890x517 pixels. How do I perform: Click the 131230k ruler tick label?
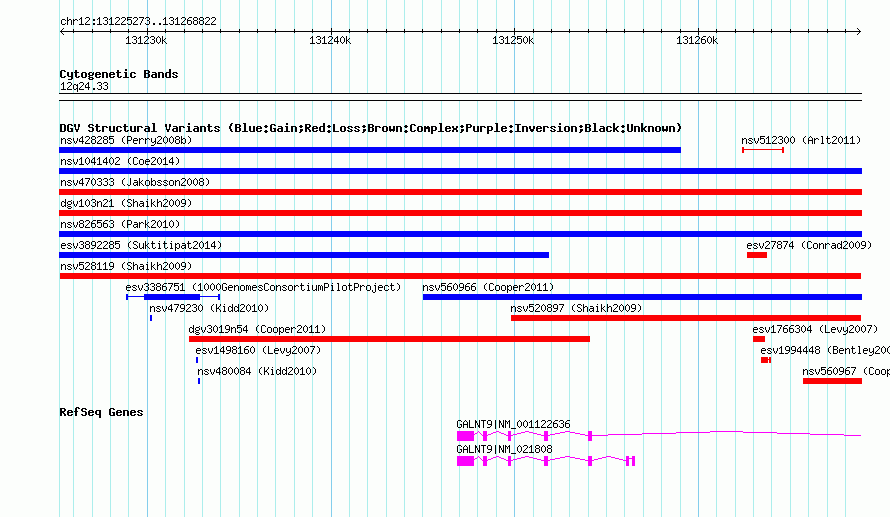[x=146, y=40]
